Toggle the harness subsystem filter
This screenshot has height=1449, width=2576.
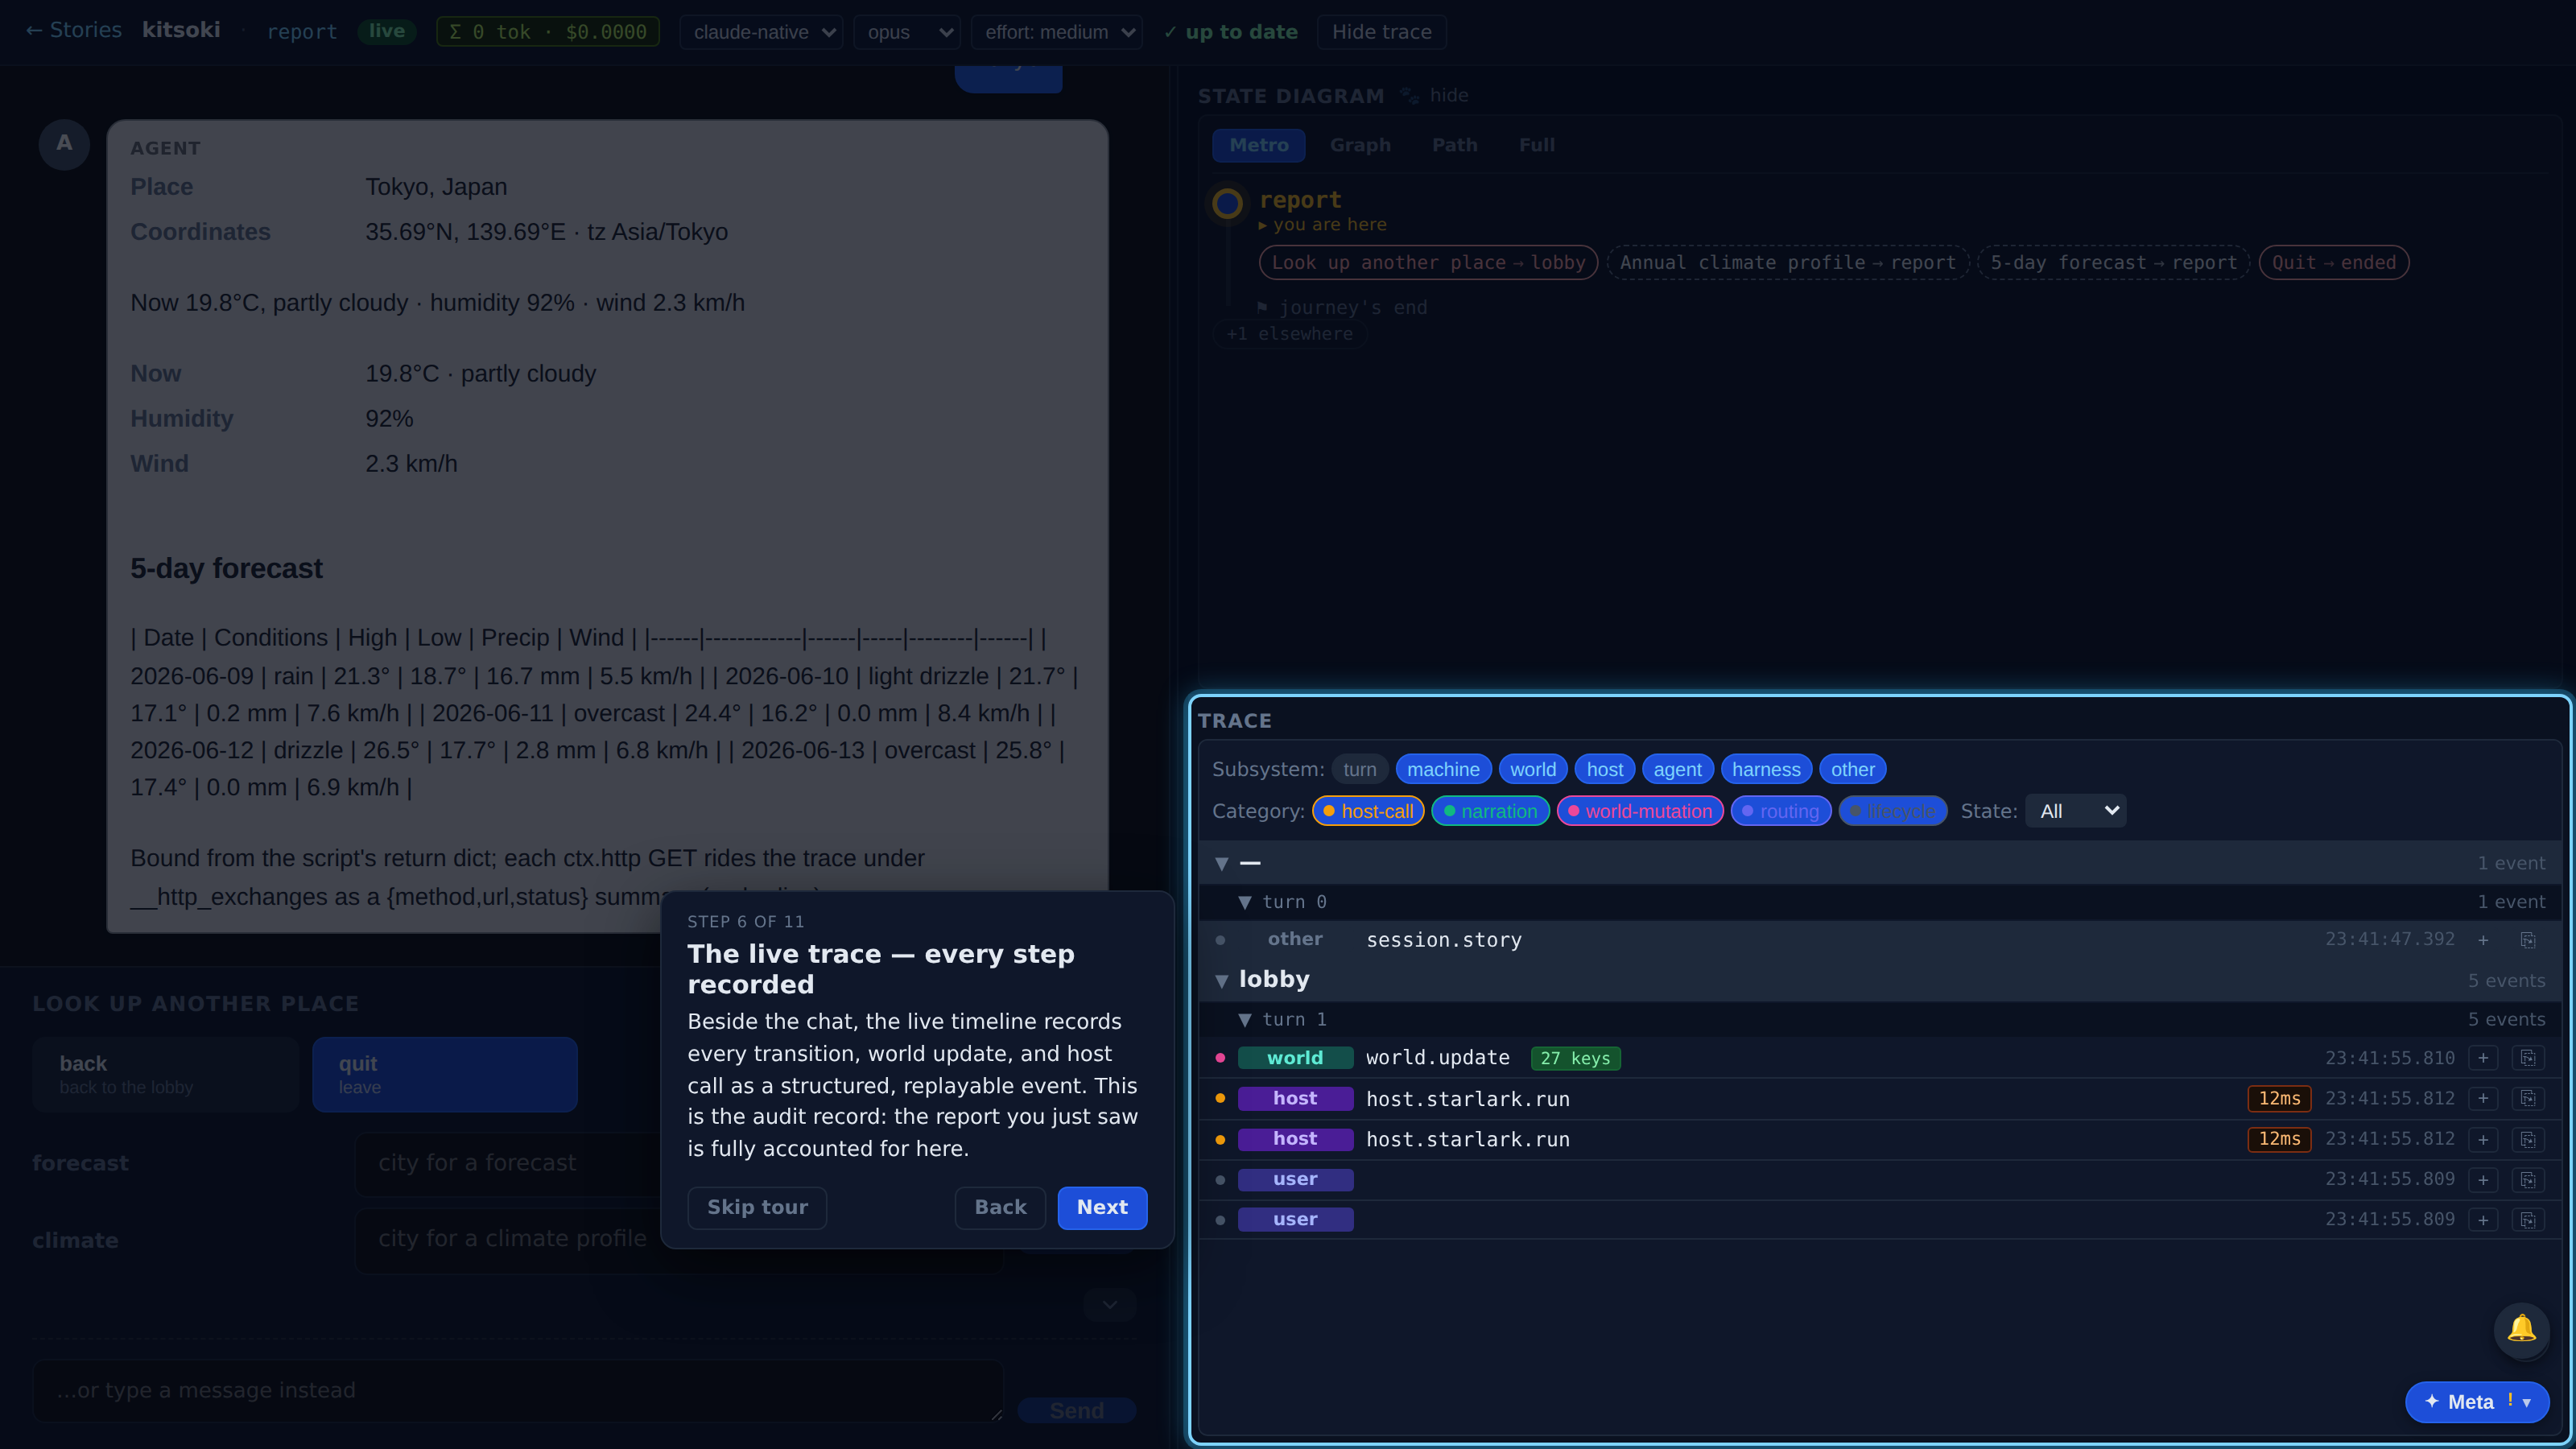[1765, 769]
